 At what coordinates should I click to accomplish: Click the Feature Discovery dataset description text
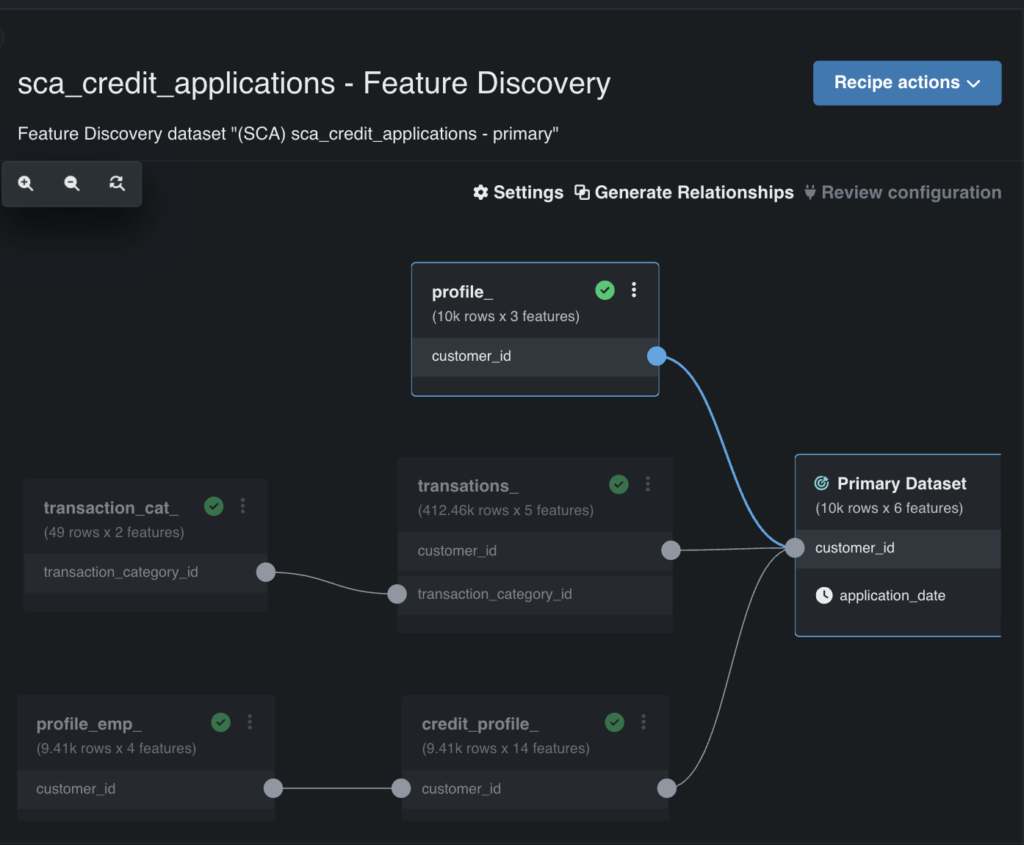point(288,134)
